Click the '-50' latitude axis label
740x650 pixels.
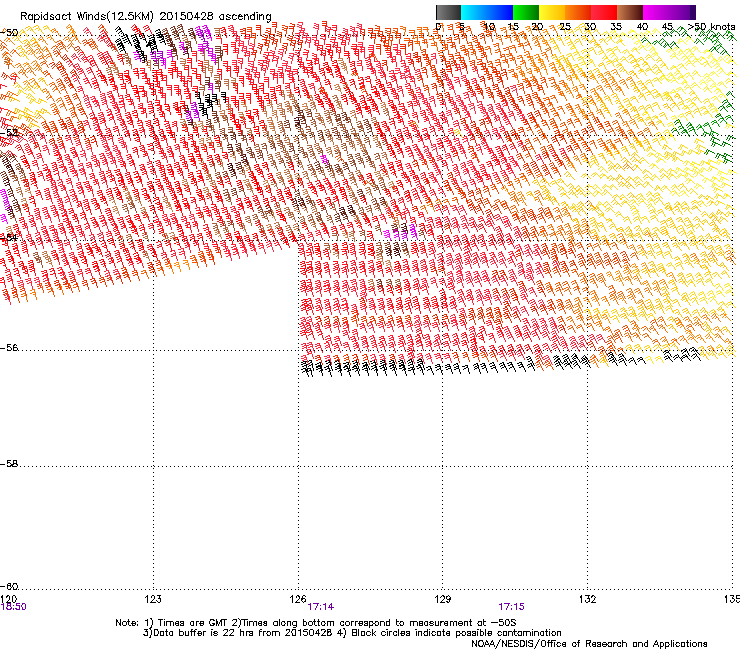(9, 33)
